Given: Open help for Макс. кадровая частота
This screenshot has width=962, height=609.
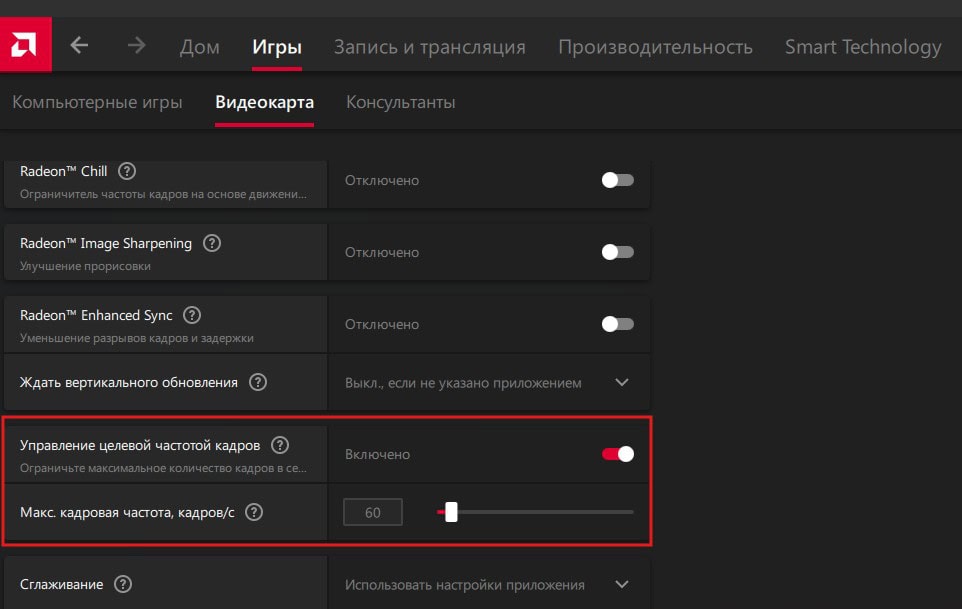Looking at the screenshot, I should tap(254, 512).
